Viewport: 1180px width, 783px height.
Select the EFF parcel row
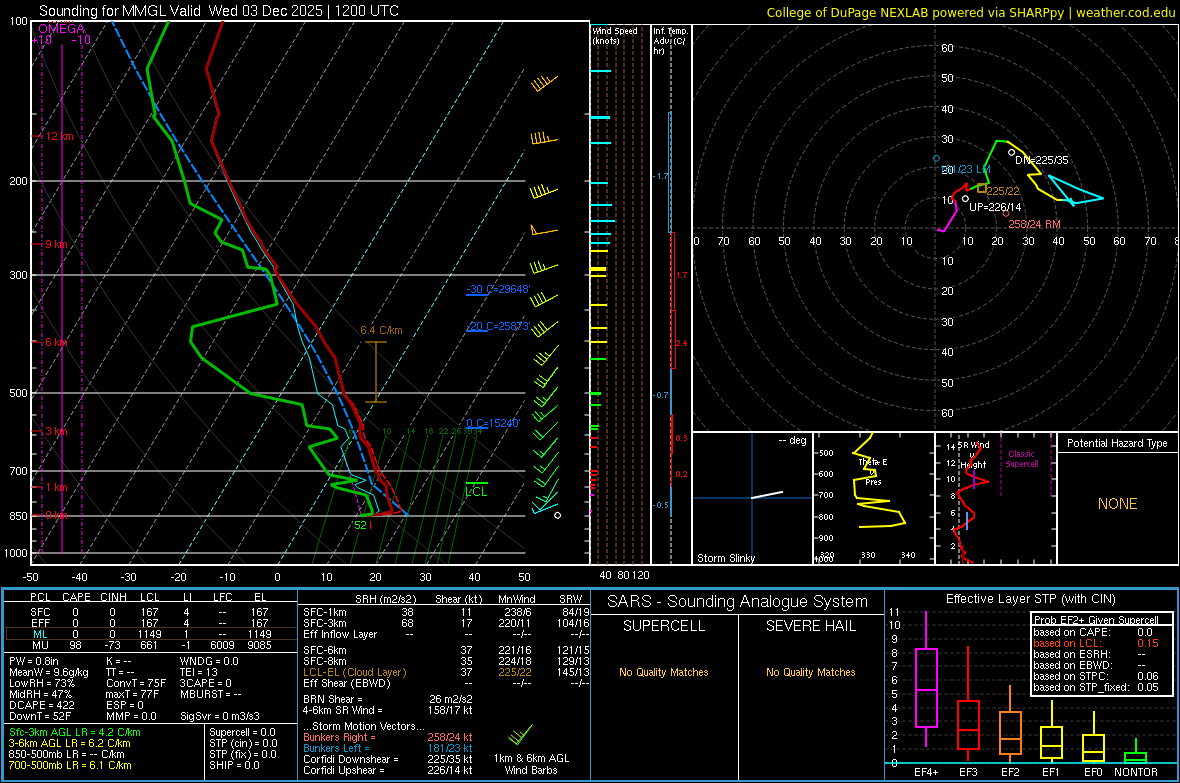point(149,623)
